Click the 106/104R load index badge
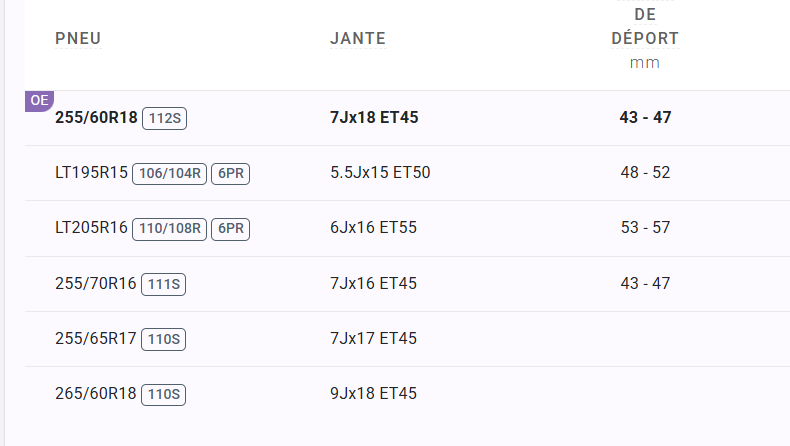790x446 pixels. point(169,174)
